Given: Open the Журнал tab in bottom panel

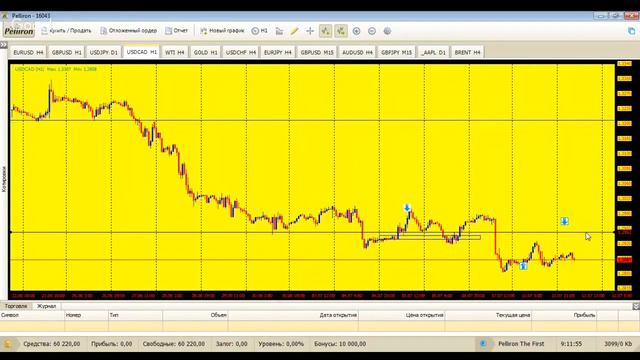Looking at the screenshot, I should tap(46, 306).
